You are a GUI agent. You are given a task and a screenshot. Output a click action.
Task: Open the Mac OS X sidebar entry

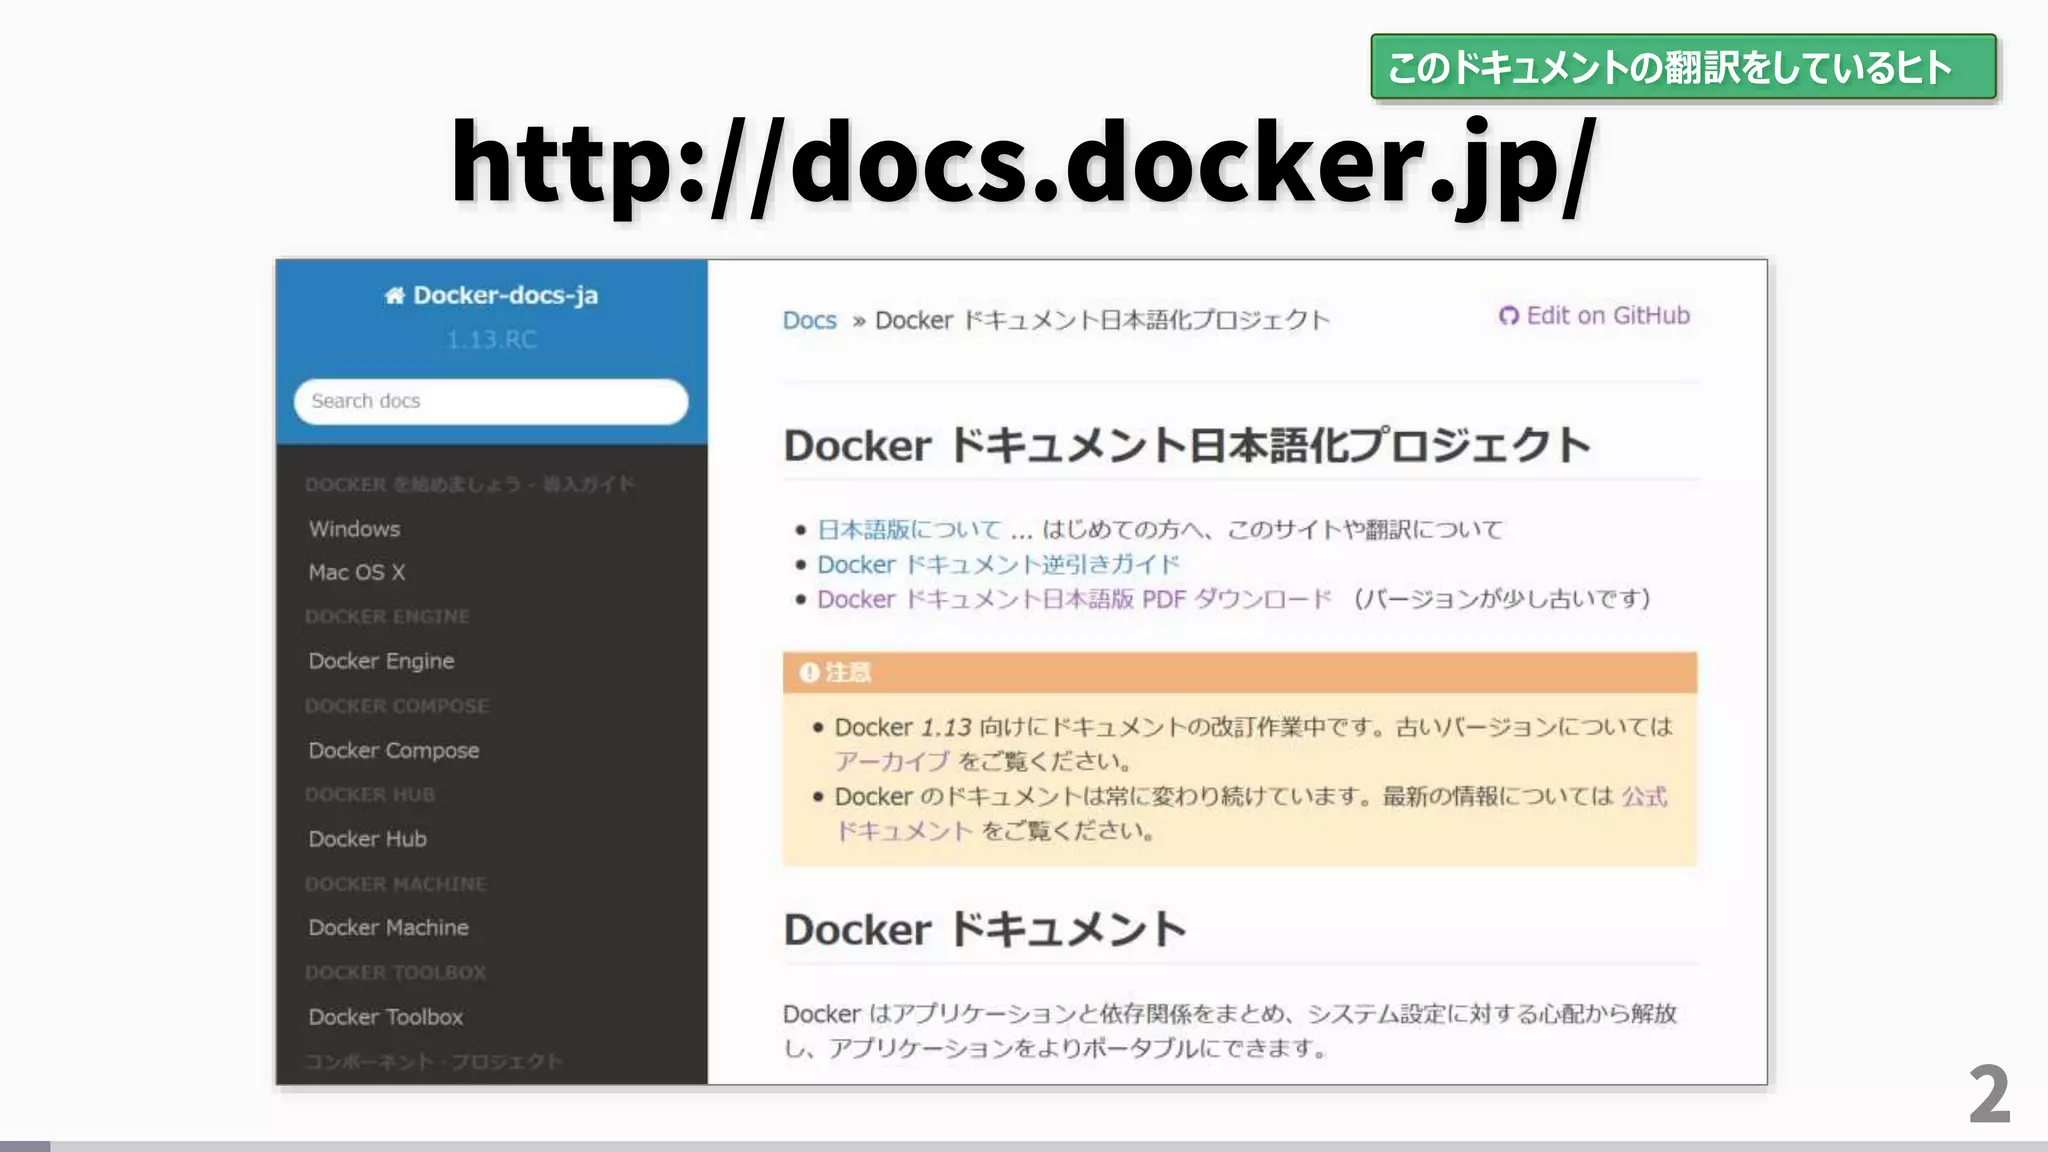tap(357, 572)
